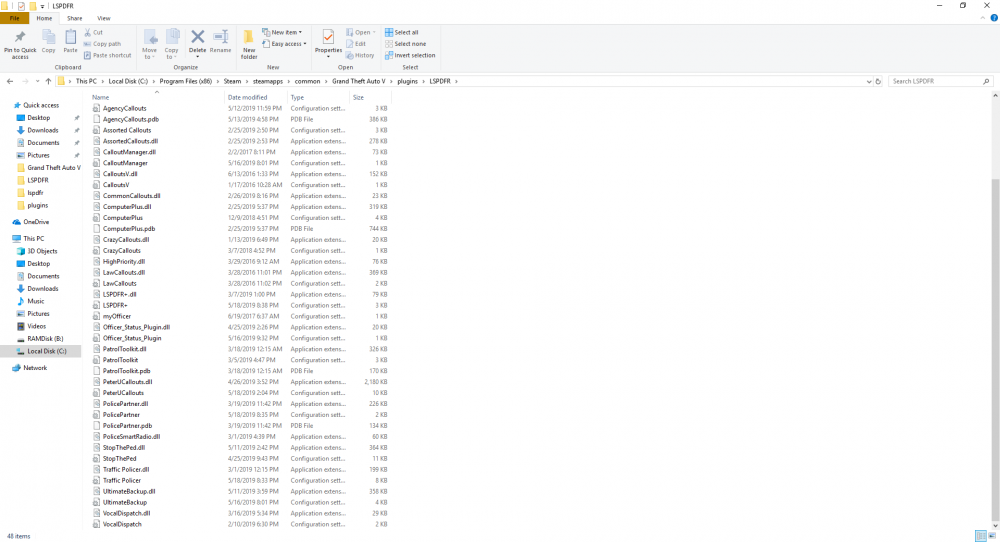Expand chevron after LSPDFR in address bar
The image size is (1000, 542).
(x=457, y=82)
